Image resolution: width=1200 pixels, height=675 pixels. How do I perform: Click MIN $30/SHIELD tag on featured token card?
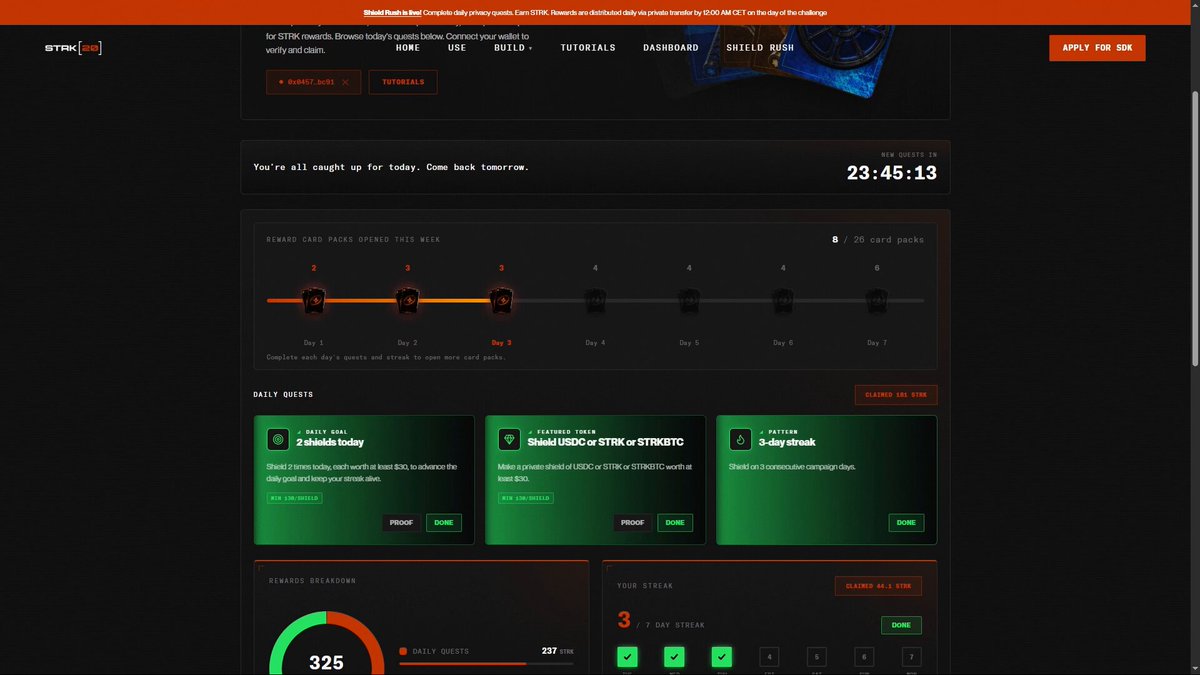[x=526, y=498]
